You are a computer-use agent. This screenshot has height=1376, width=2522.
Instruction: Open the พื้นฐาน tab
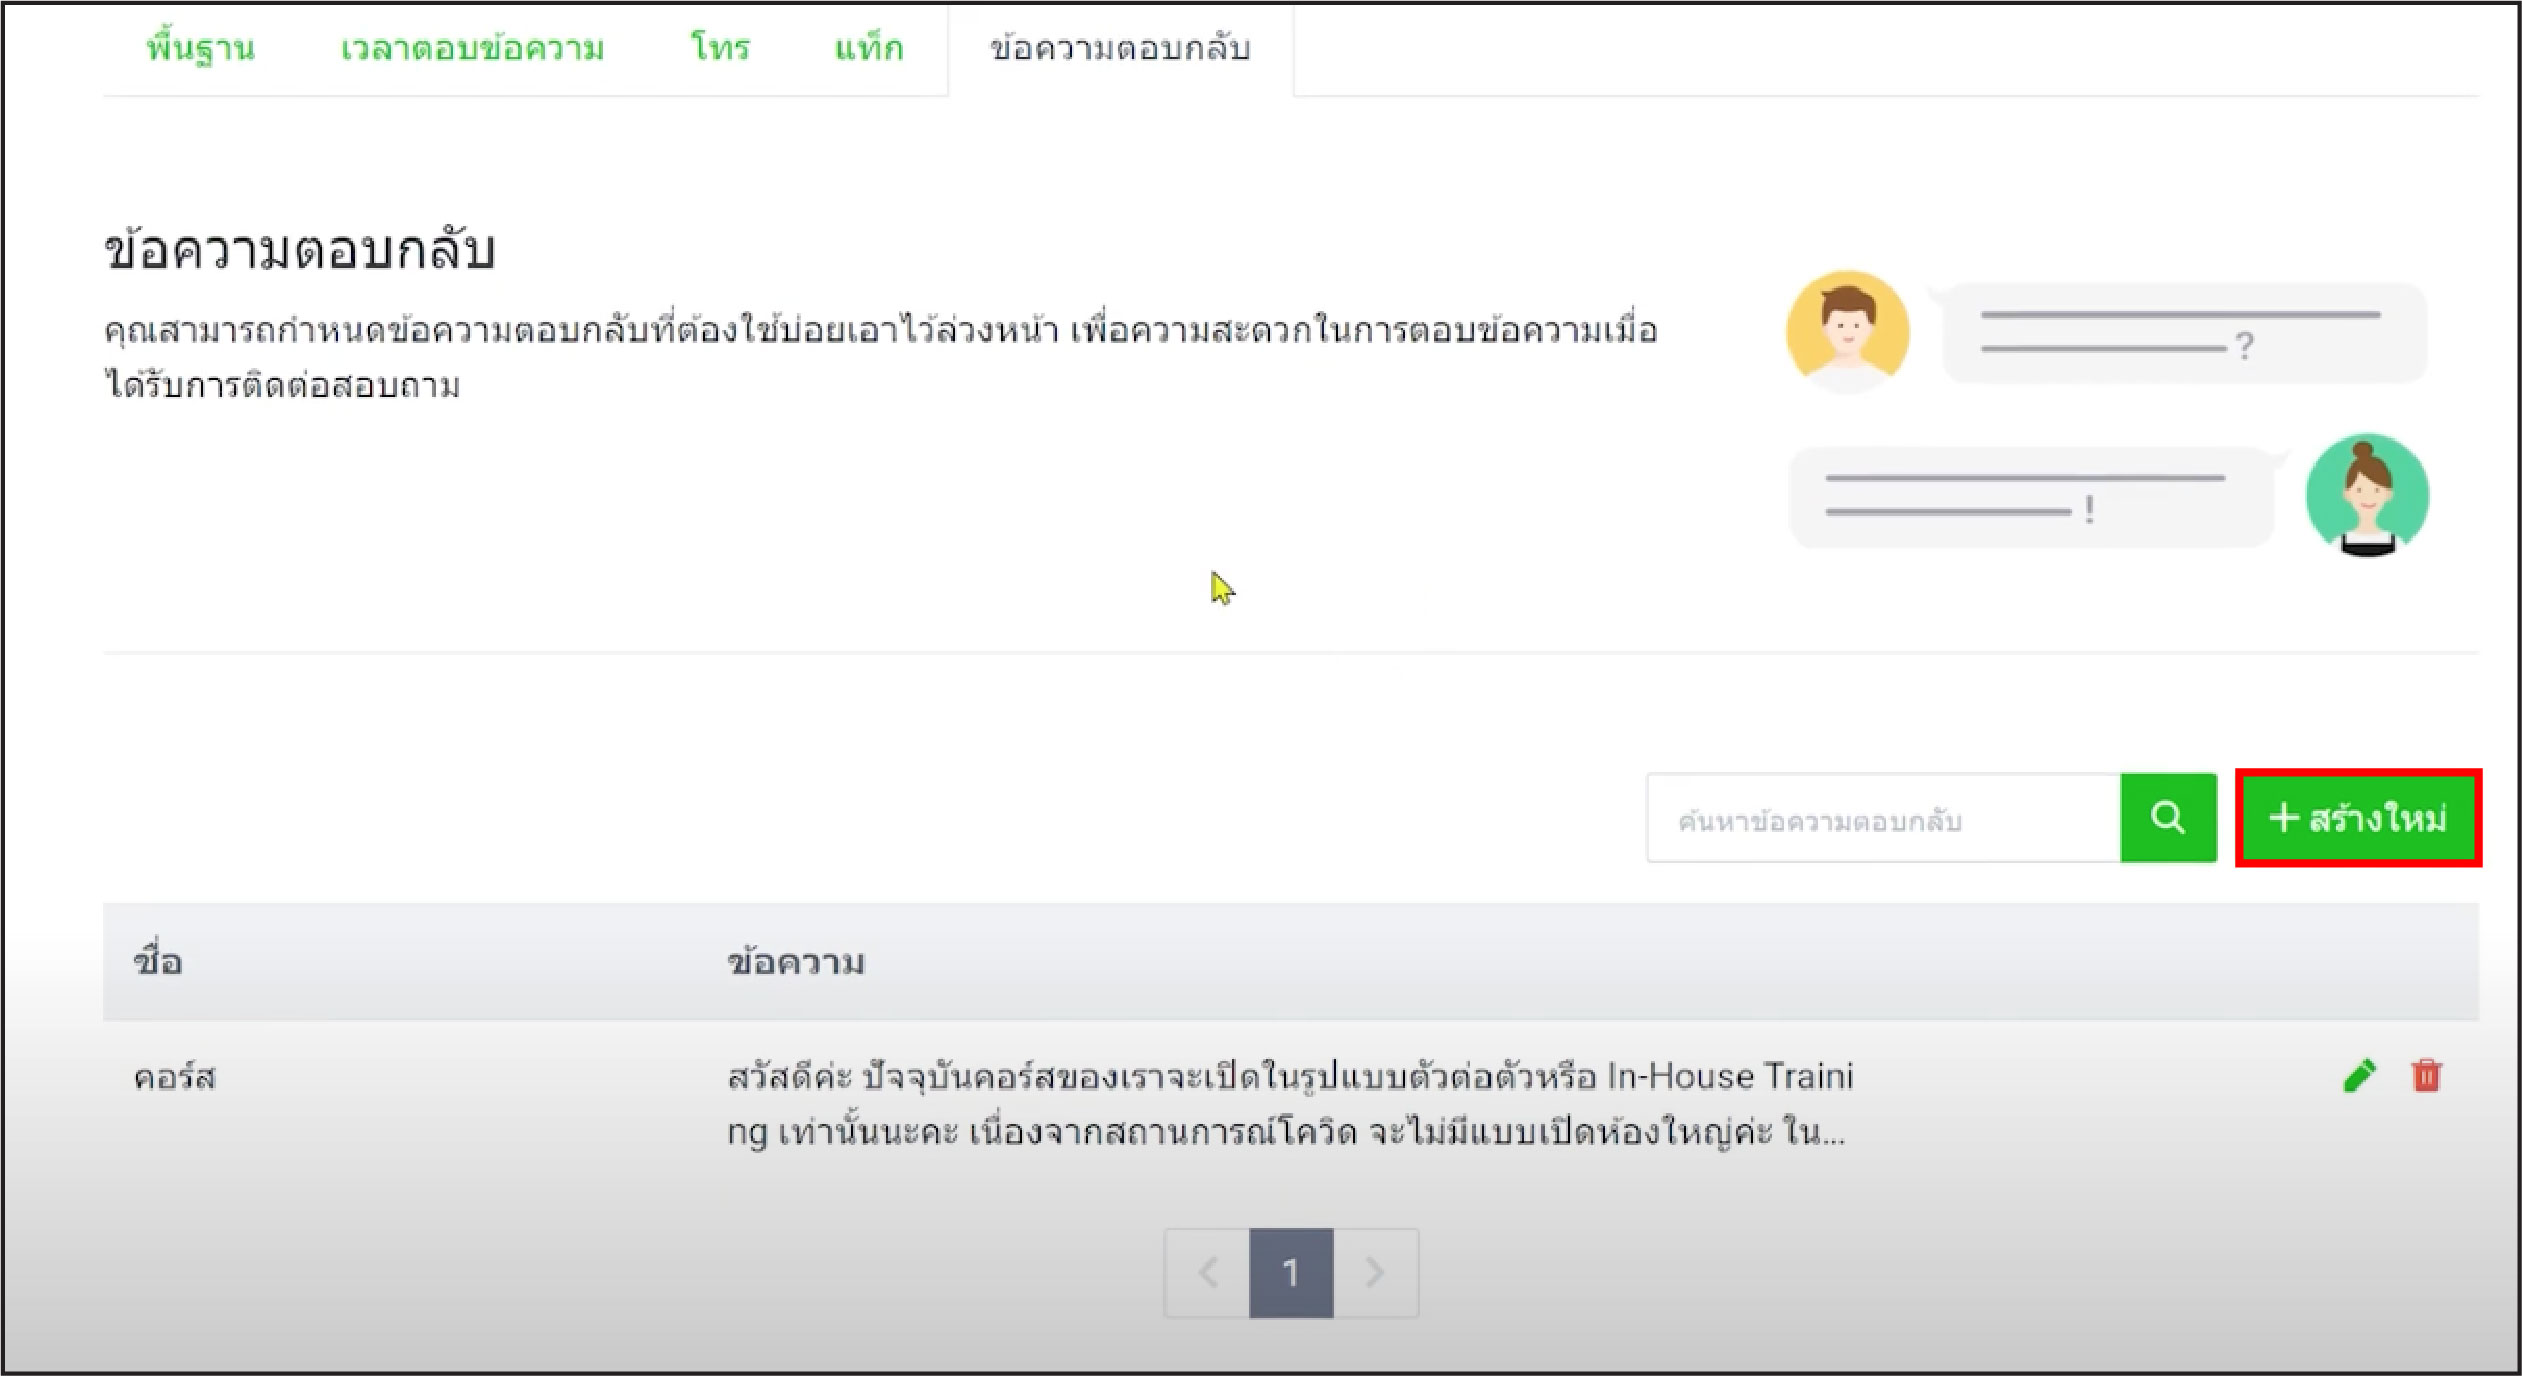pyautogui.click(x=201, y=48)
